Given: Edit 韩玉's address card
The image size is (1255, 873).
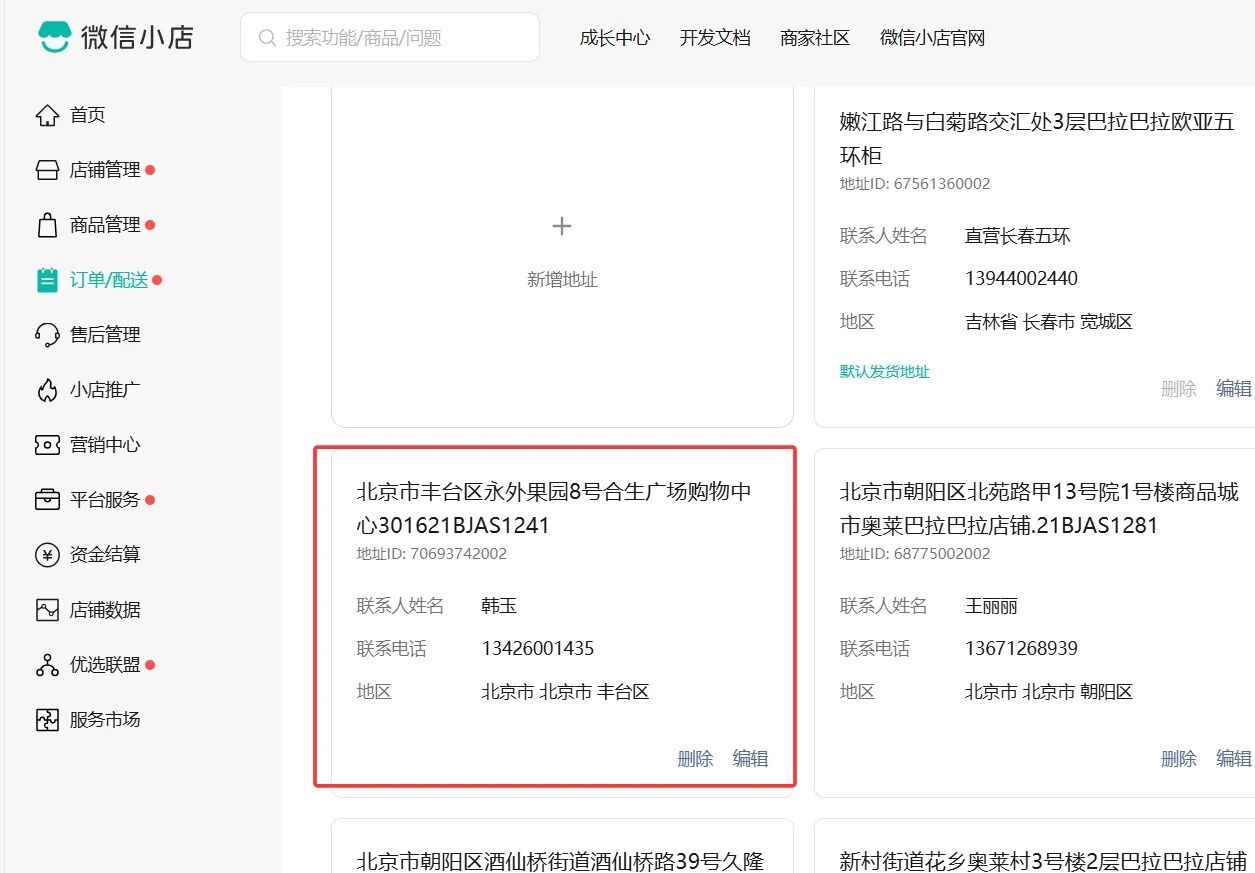Looking at the screenshot, I should click(x=751, y=759).
